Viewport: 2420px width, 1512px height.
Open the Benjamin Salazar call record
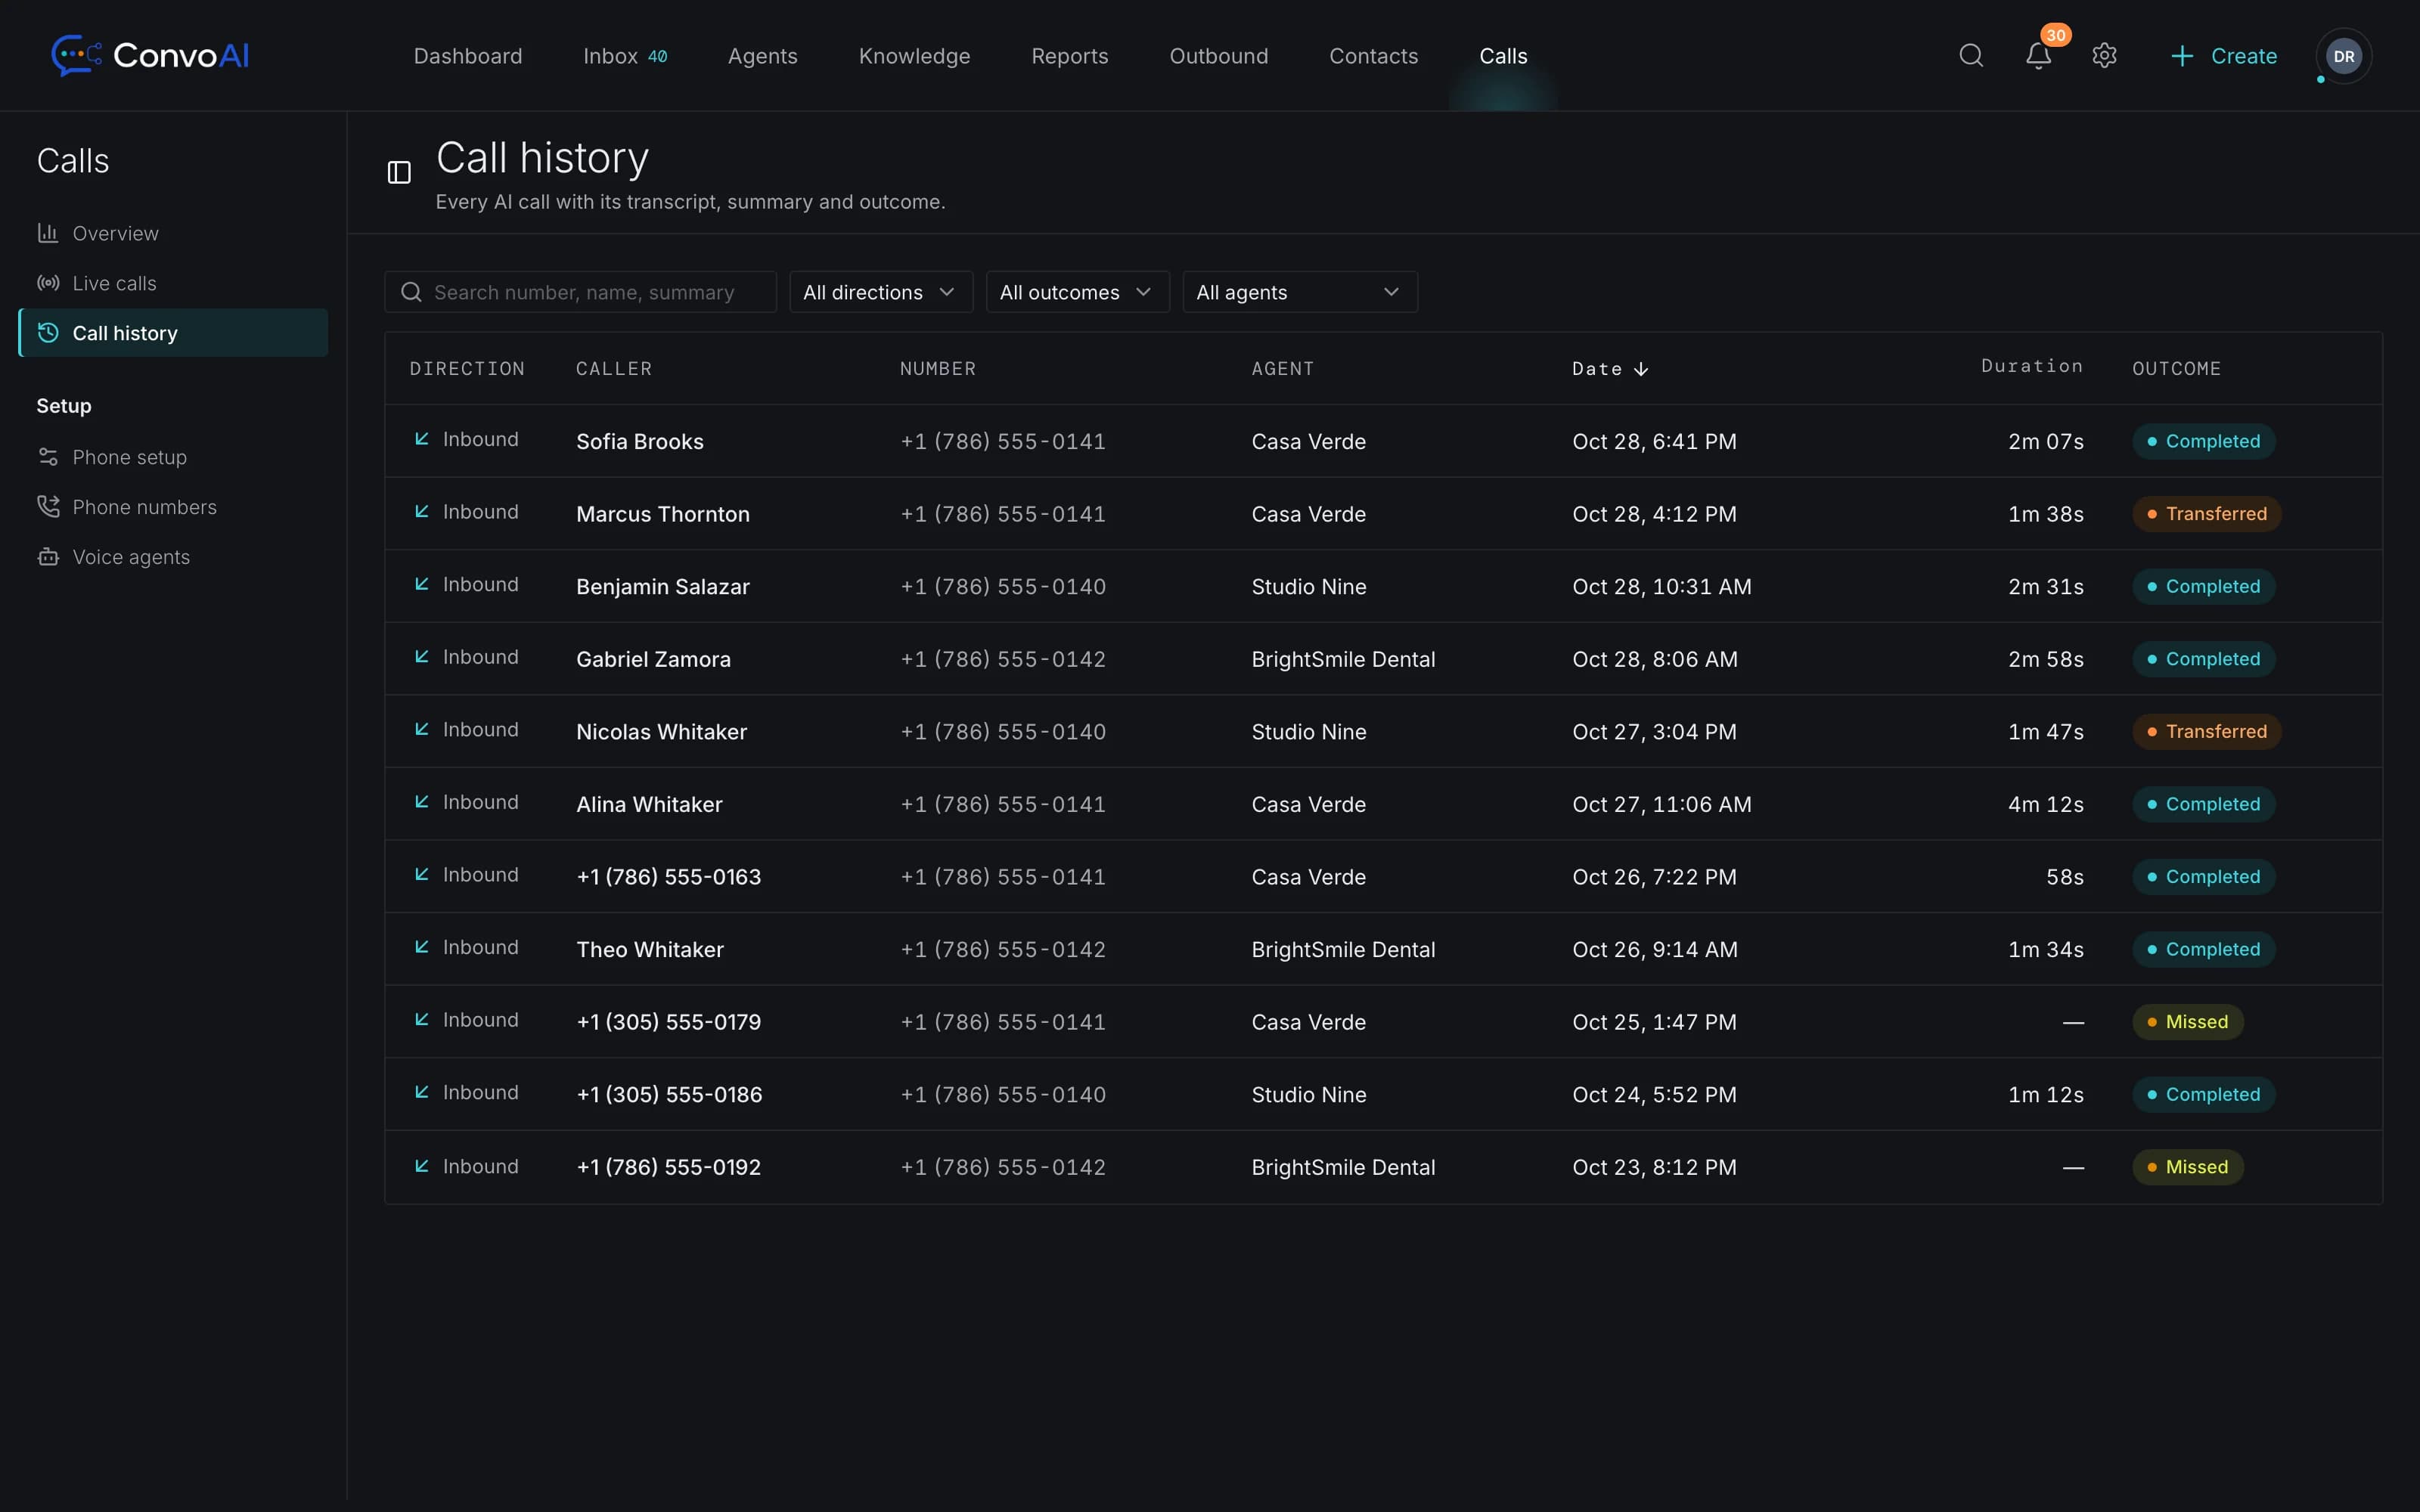click(1383, 586)
